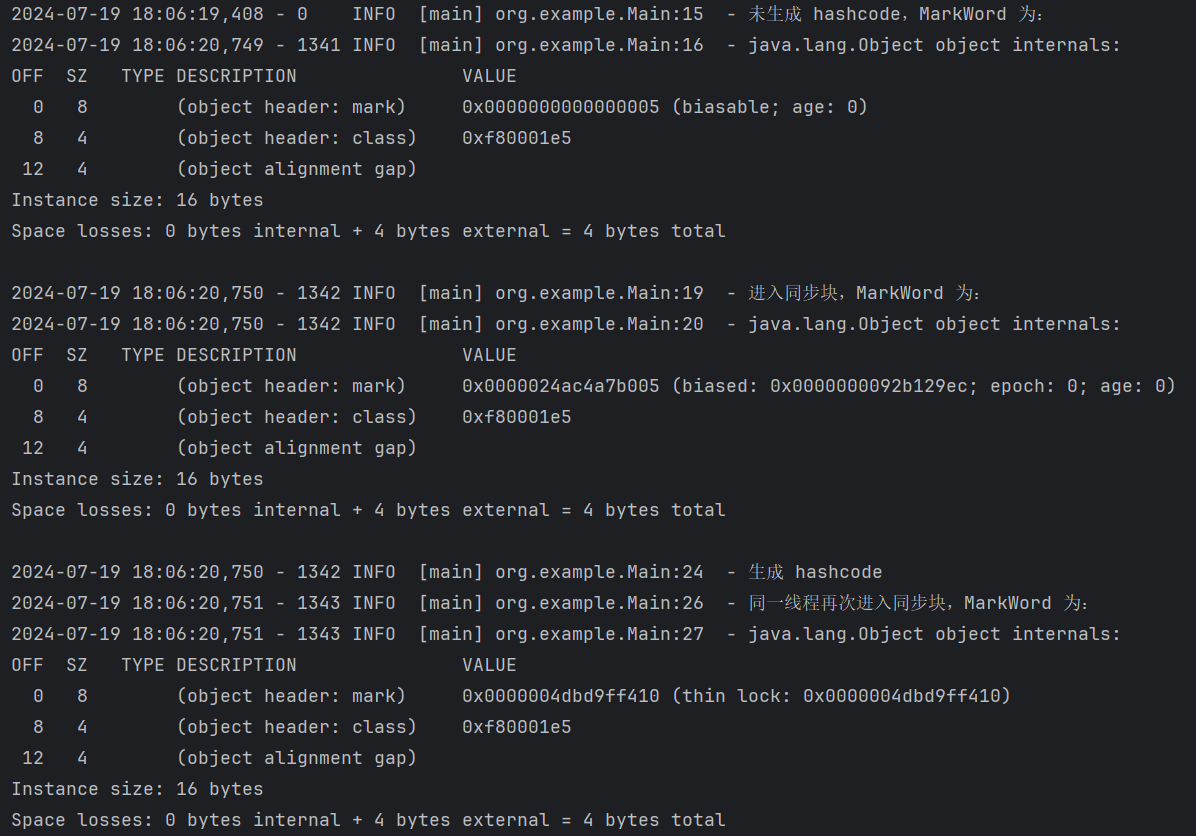1196x836 pixels.
Task: Click the "未生成 hashcode" log message
Action: [x=823, y=14]
